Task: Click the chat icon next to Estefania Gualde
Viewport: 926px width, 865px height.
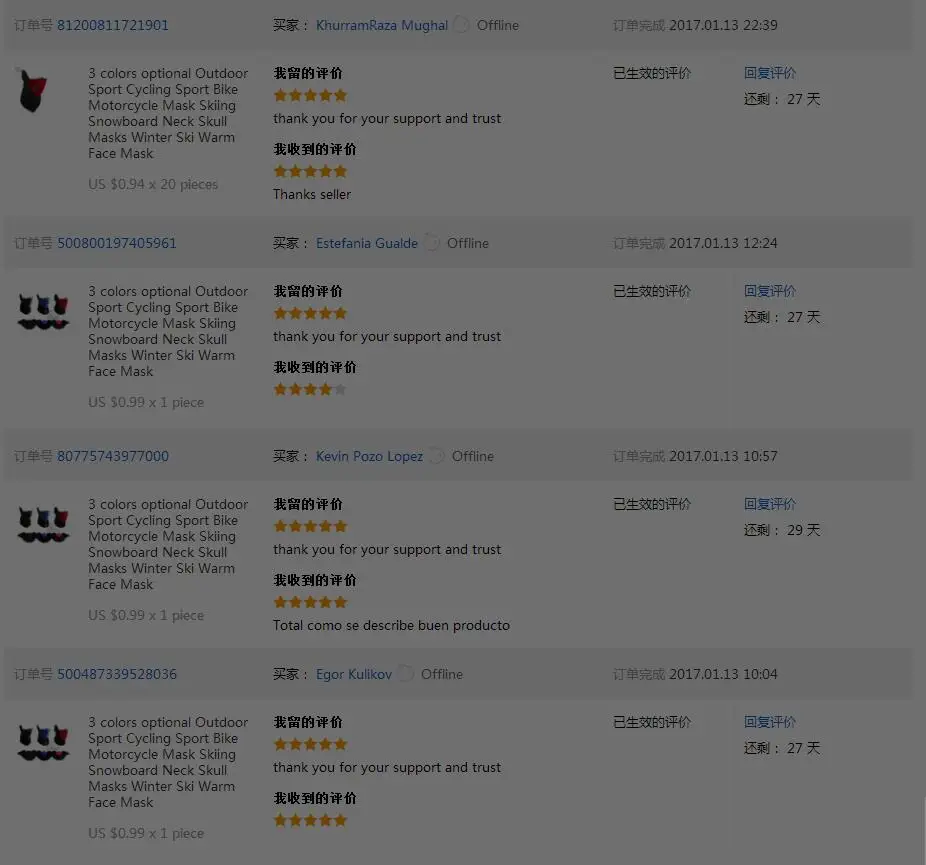Action: point(432,243)
